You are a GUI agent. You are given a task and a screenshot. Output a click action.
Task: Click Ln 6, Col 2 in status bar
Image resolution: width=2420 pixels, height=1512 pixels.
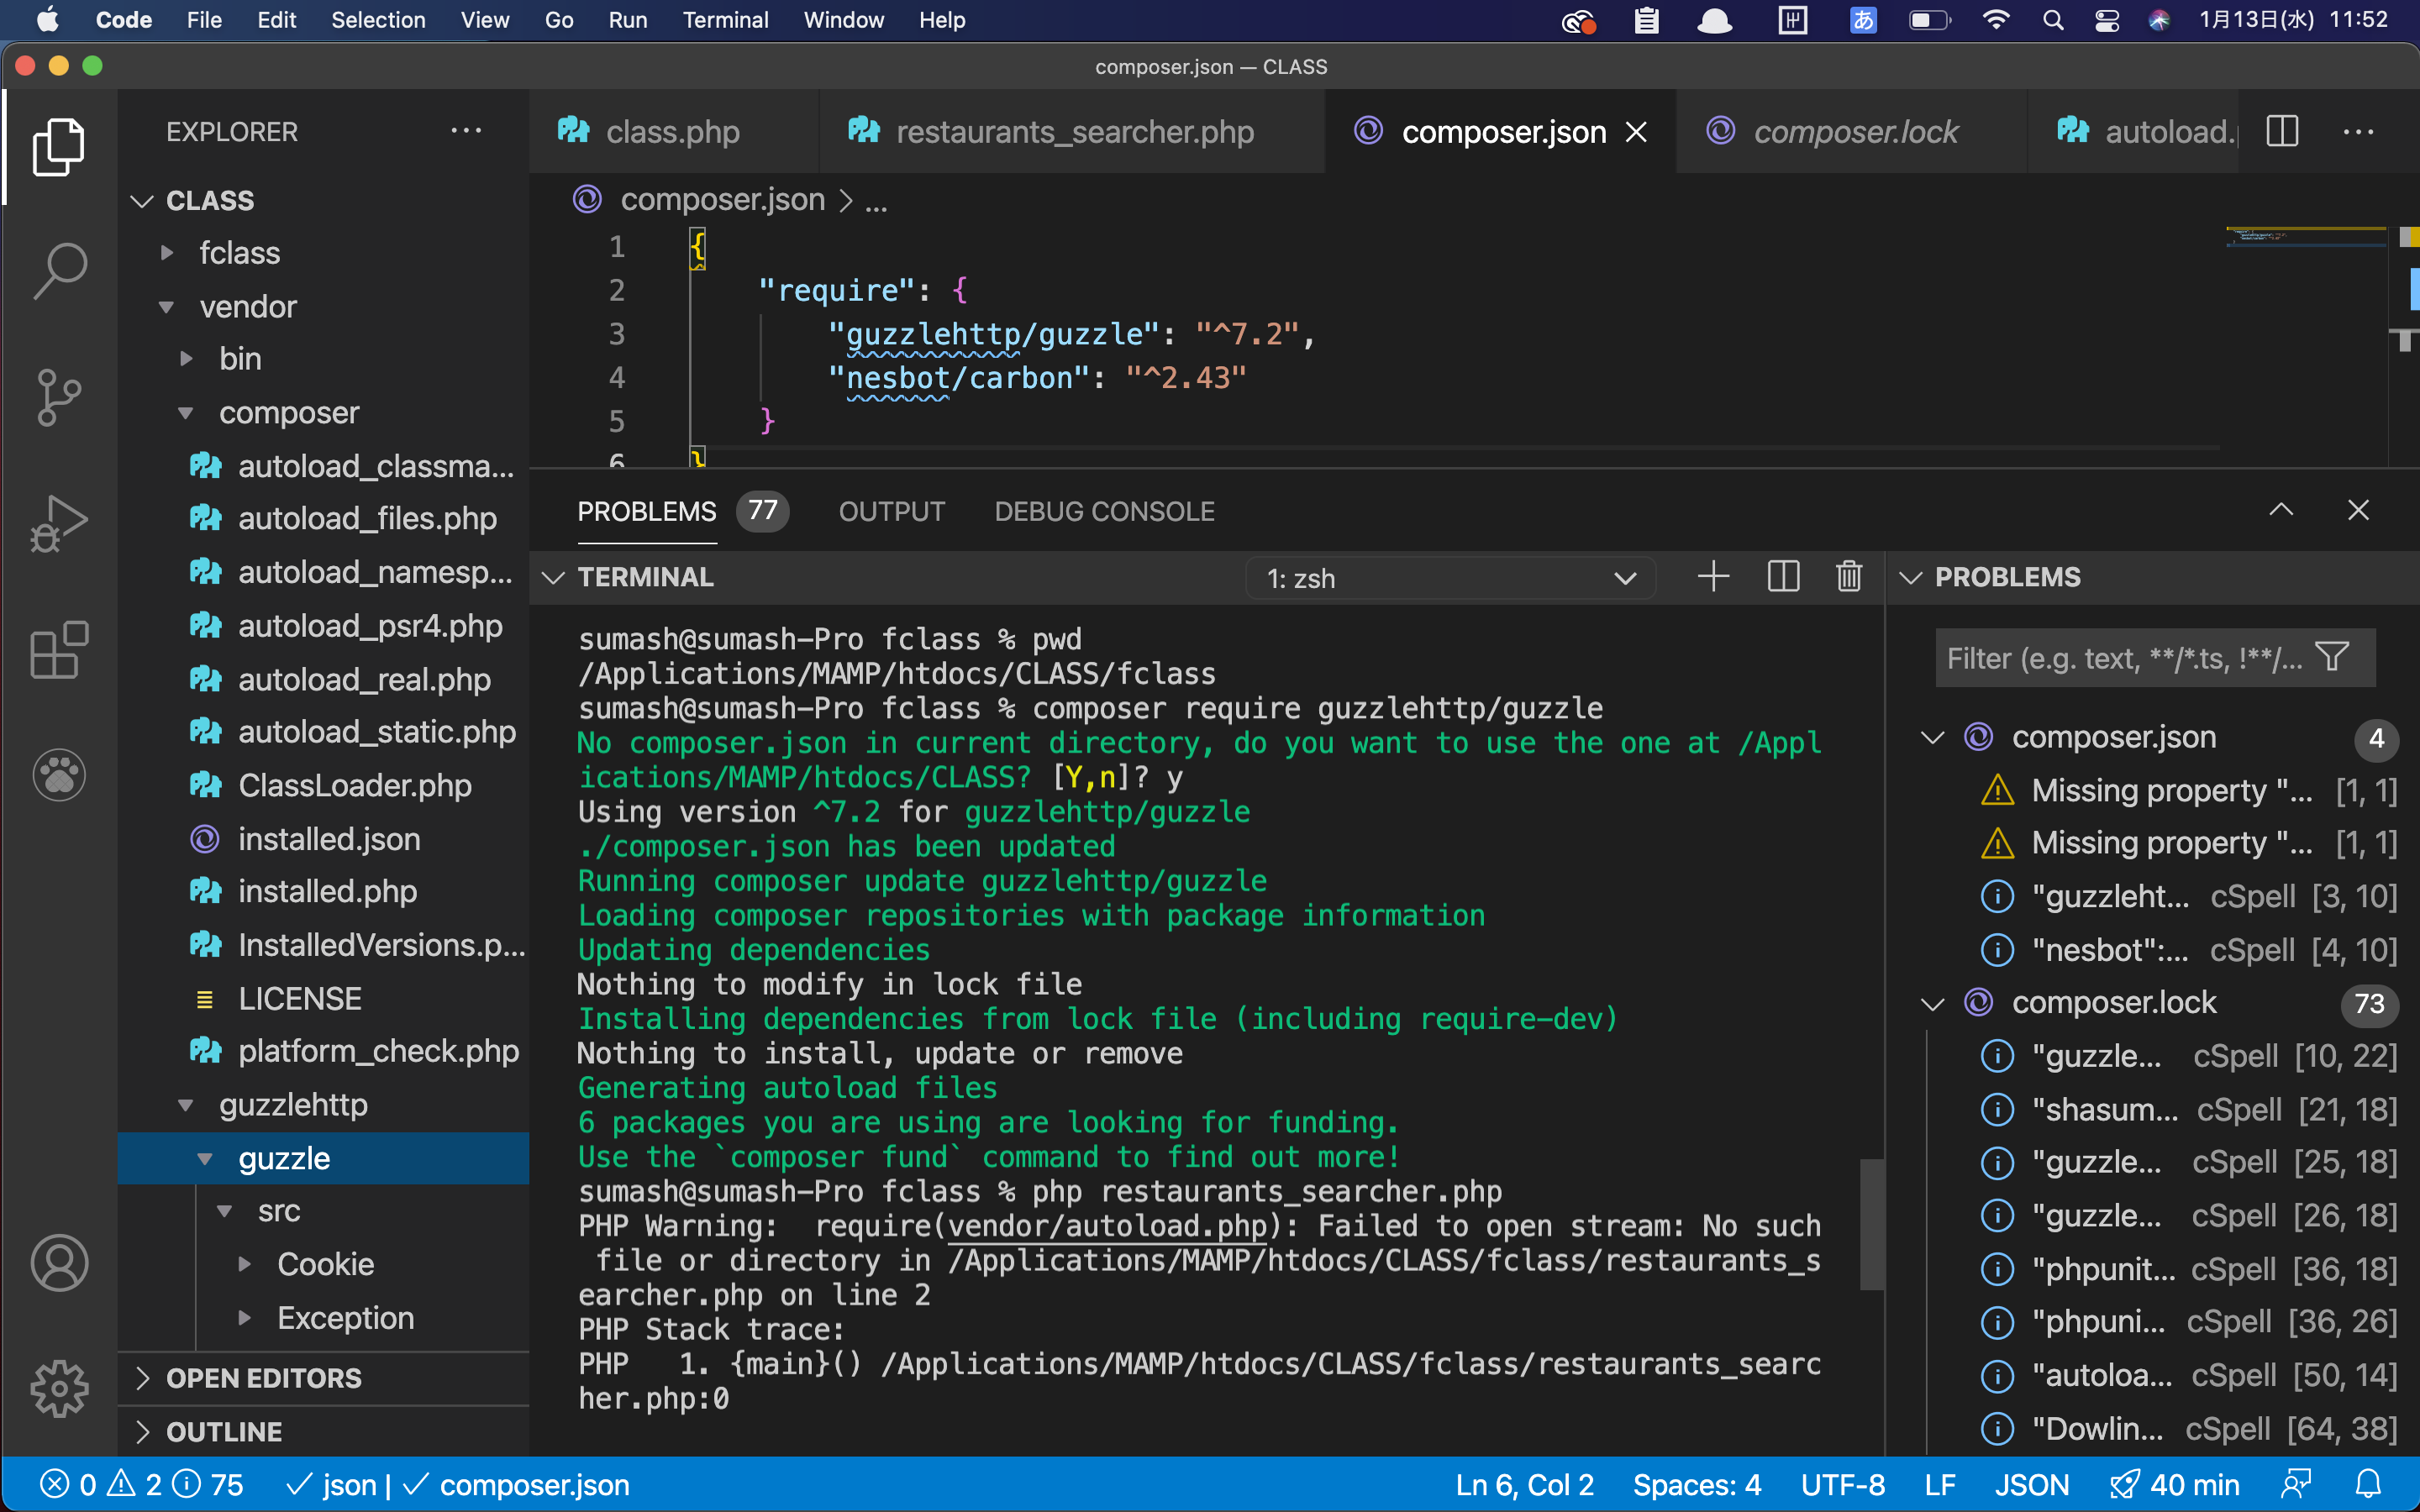coord(1524,1484)
